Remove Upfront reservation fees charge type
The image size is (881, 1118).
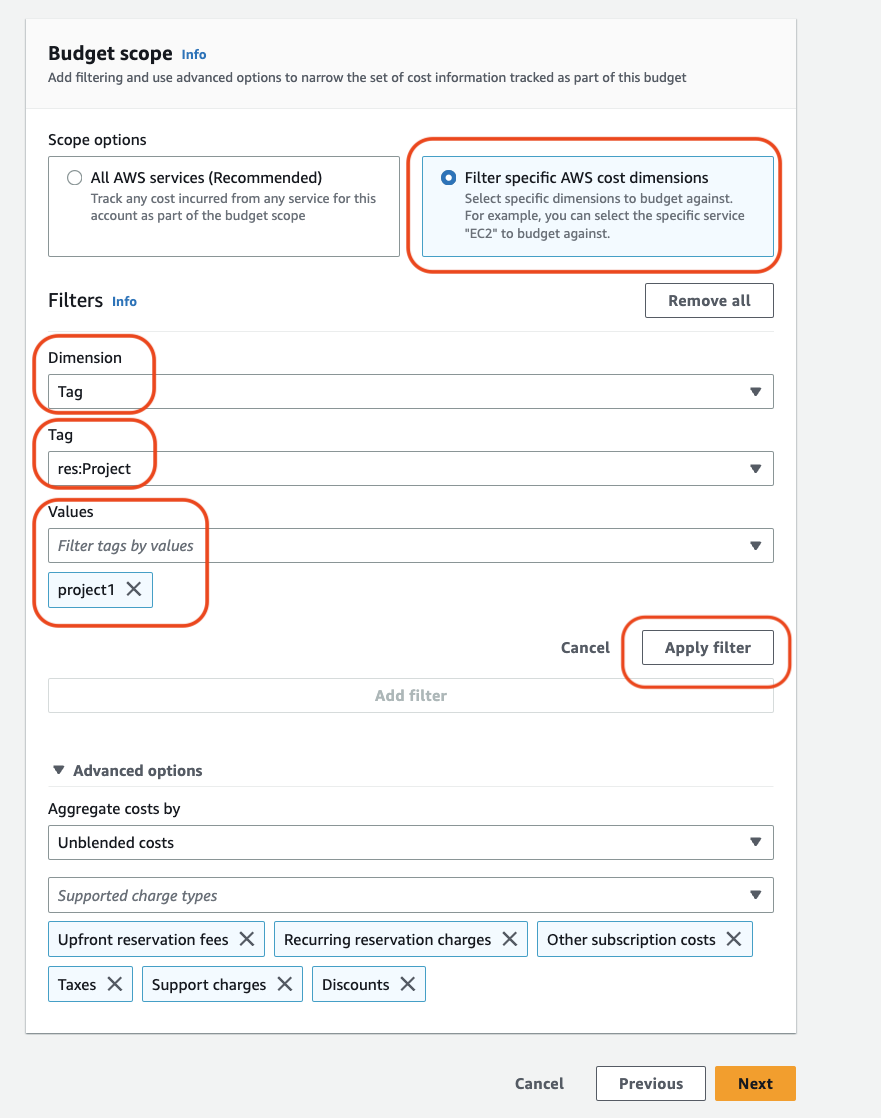[x=247, y=940]
